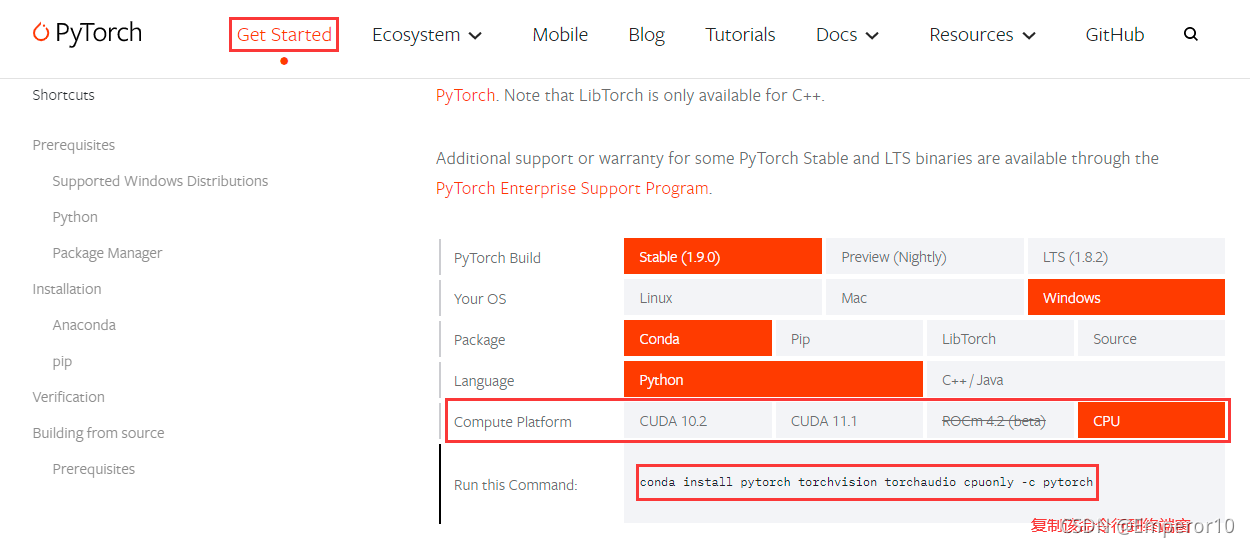Screen dimensions: 1250x547
Task: Choose C++ / Java language
Action: 1075,380
